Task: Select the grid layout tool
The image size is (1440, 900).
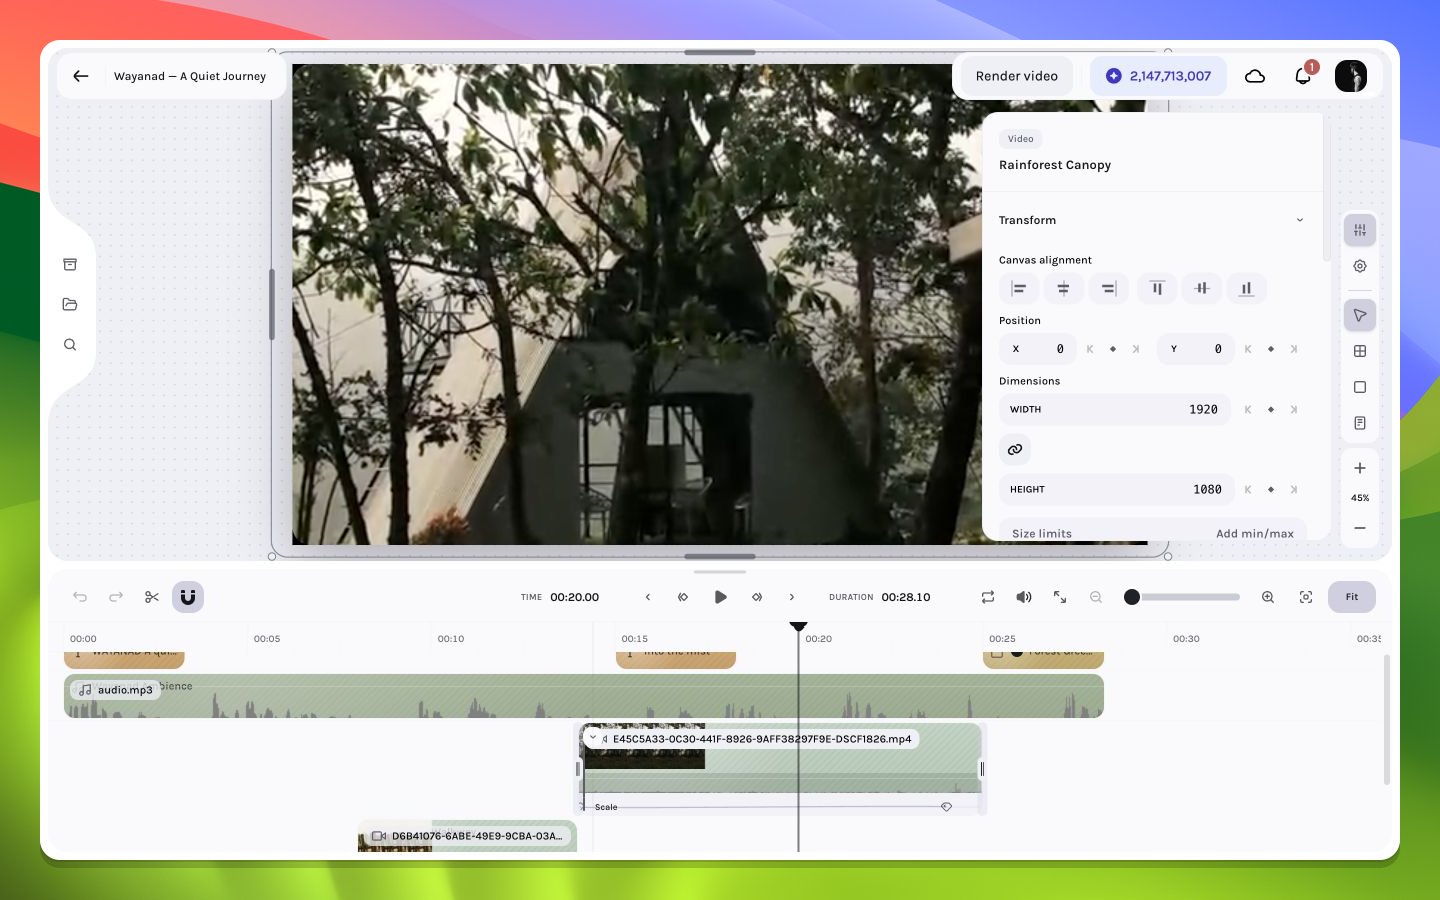Action: click(1360, 351)
